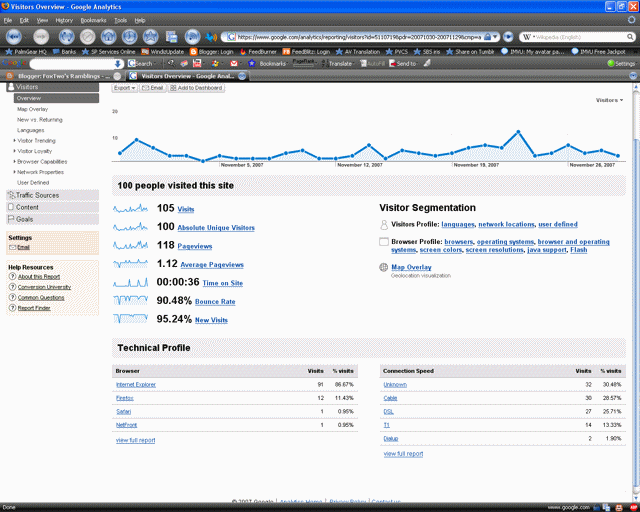Click the envelope icon under Settings
Screen dimensions: 640x512
click(12, 247)
